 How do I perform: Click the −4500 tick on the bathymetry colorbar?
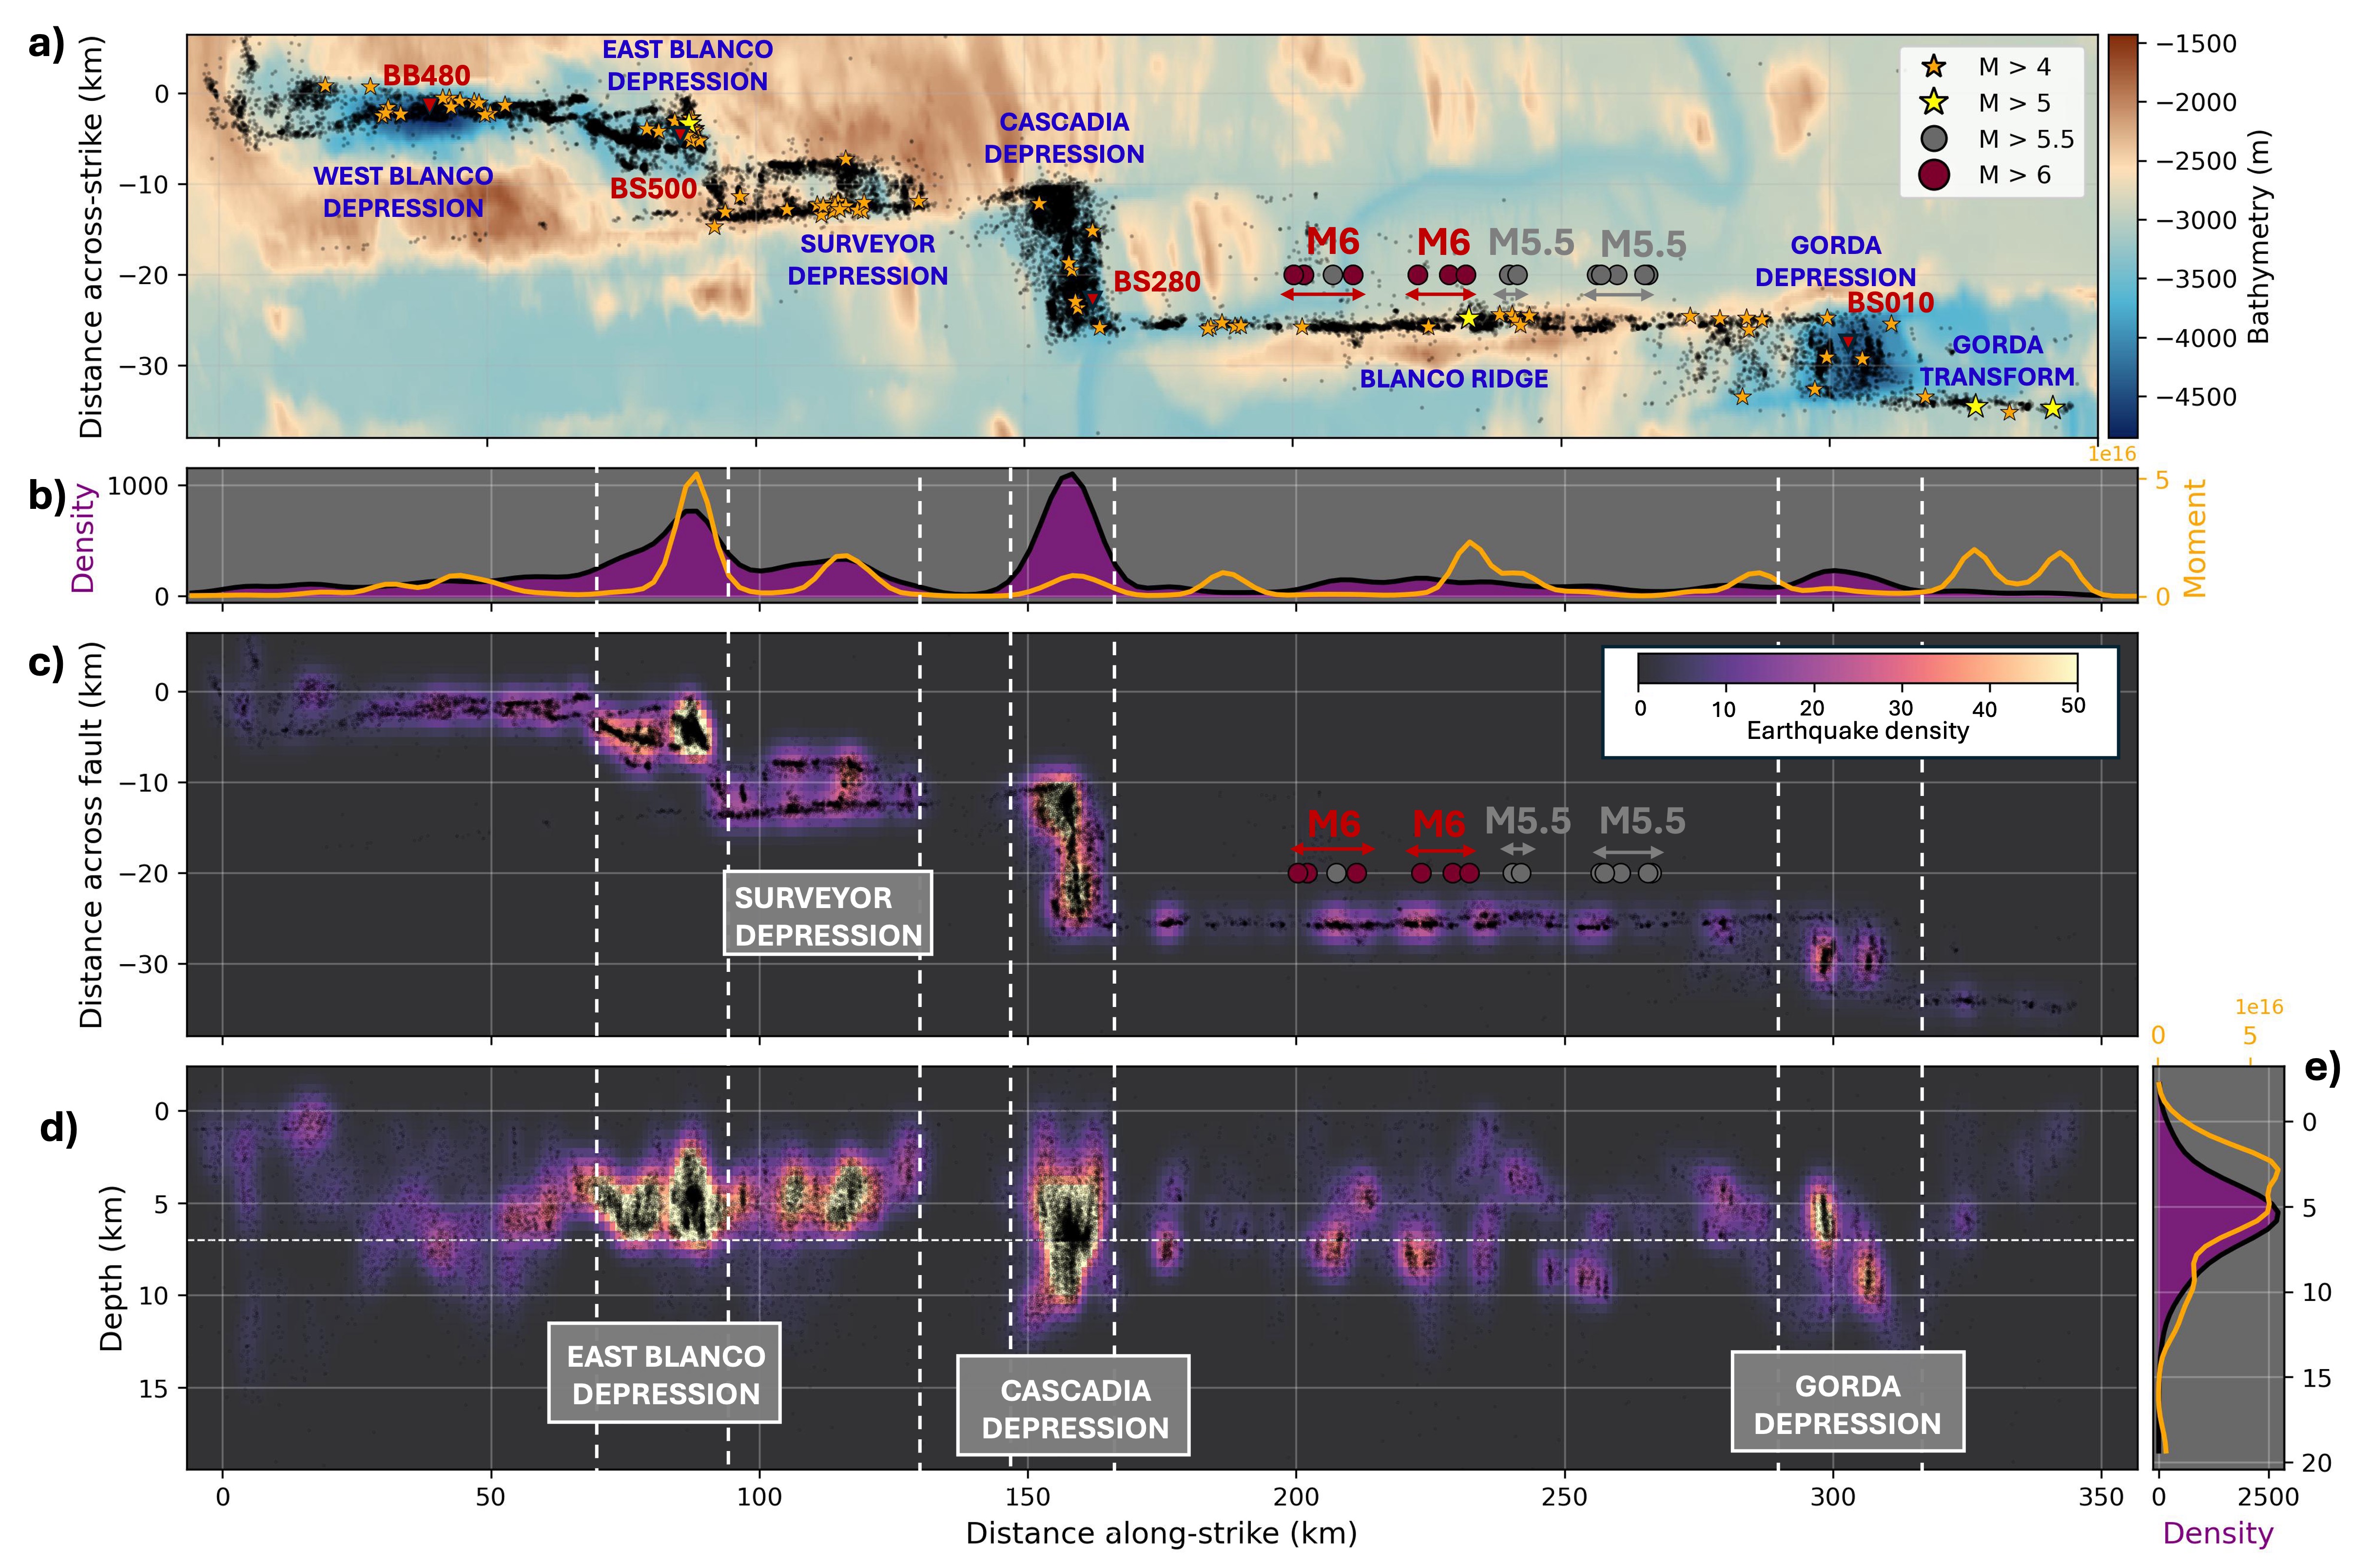[2196, 397]
